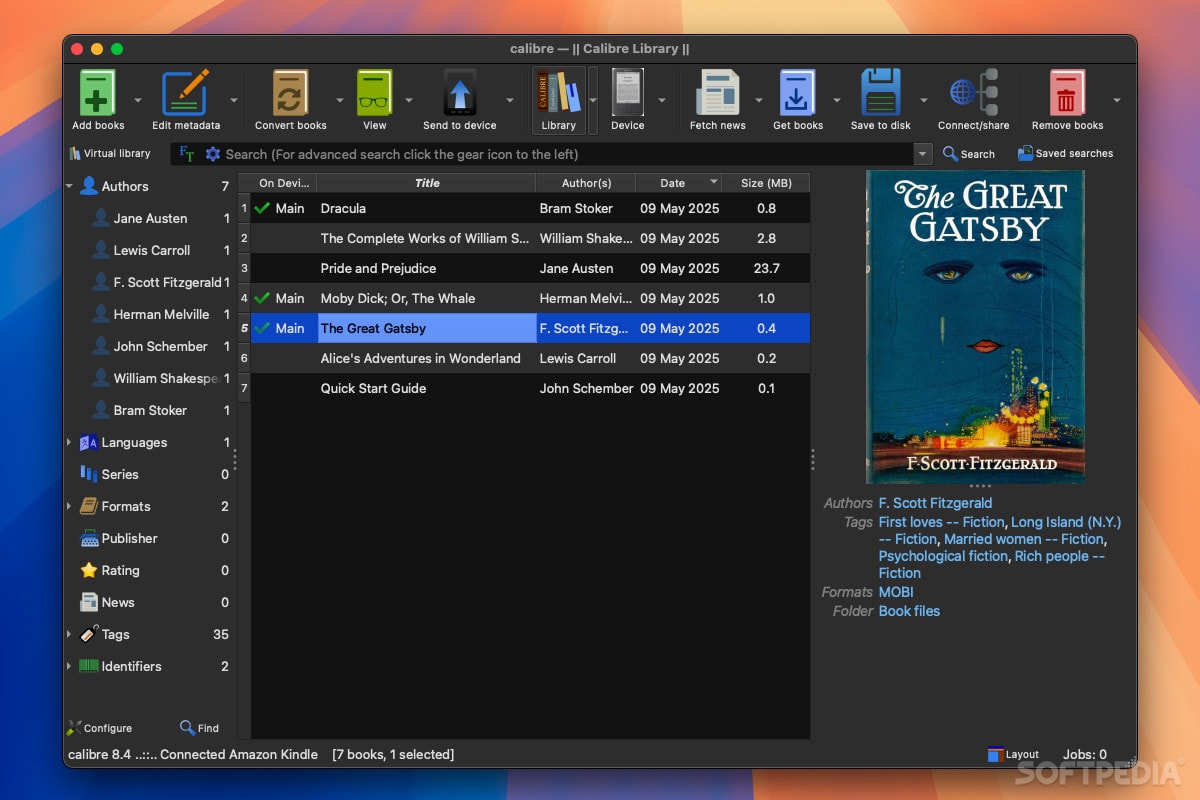Open the MOBI format link
1200x800 pixels.
point(896,592)
